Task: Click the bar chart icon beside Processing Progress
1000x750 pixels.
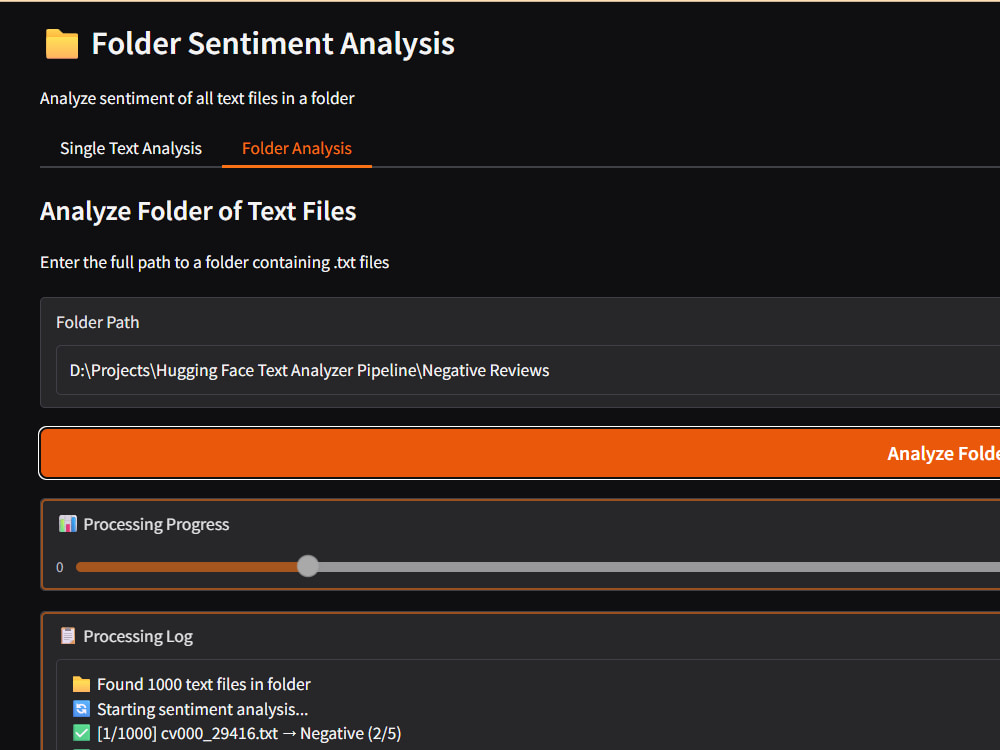Action: (x=68, y=524)
